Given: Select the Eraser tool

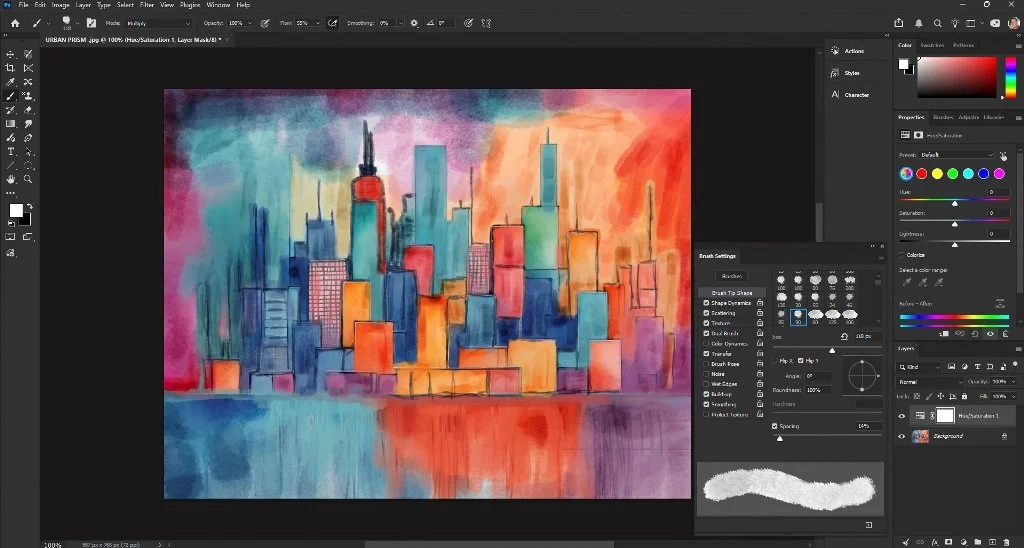Looking at the screenshot, I should click(x=28, y=110).
